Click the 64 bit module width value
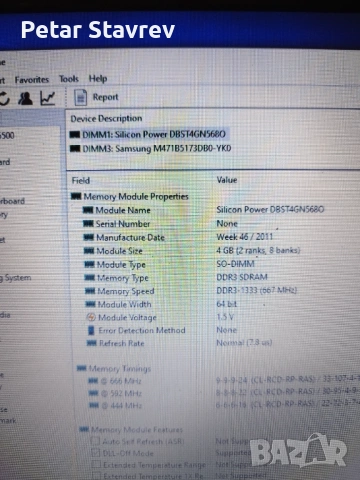 coord(227,304)
